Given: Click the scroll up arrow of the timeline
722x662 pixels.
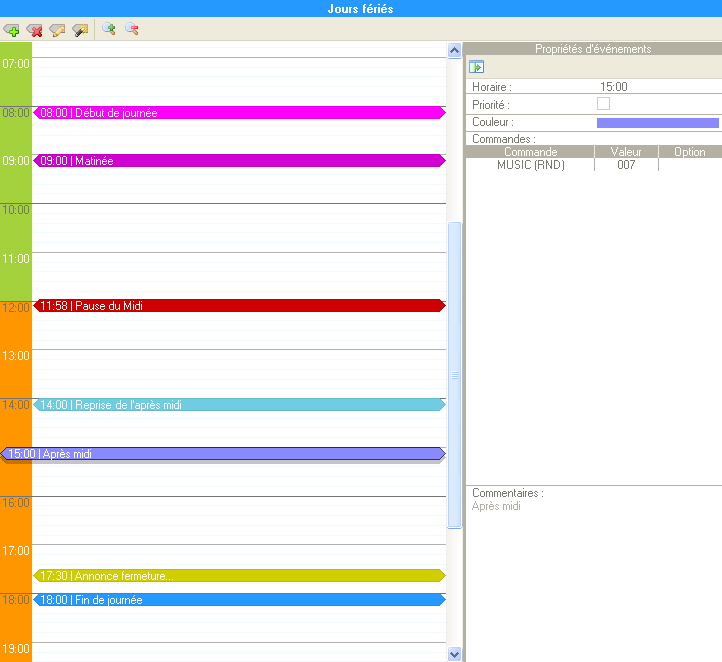Looking at the screenshot, I should pyautogui.click(x=454, y=50).
